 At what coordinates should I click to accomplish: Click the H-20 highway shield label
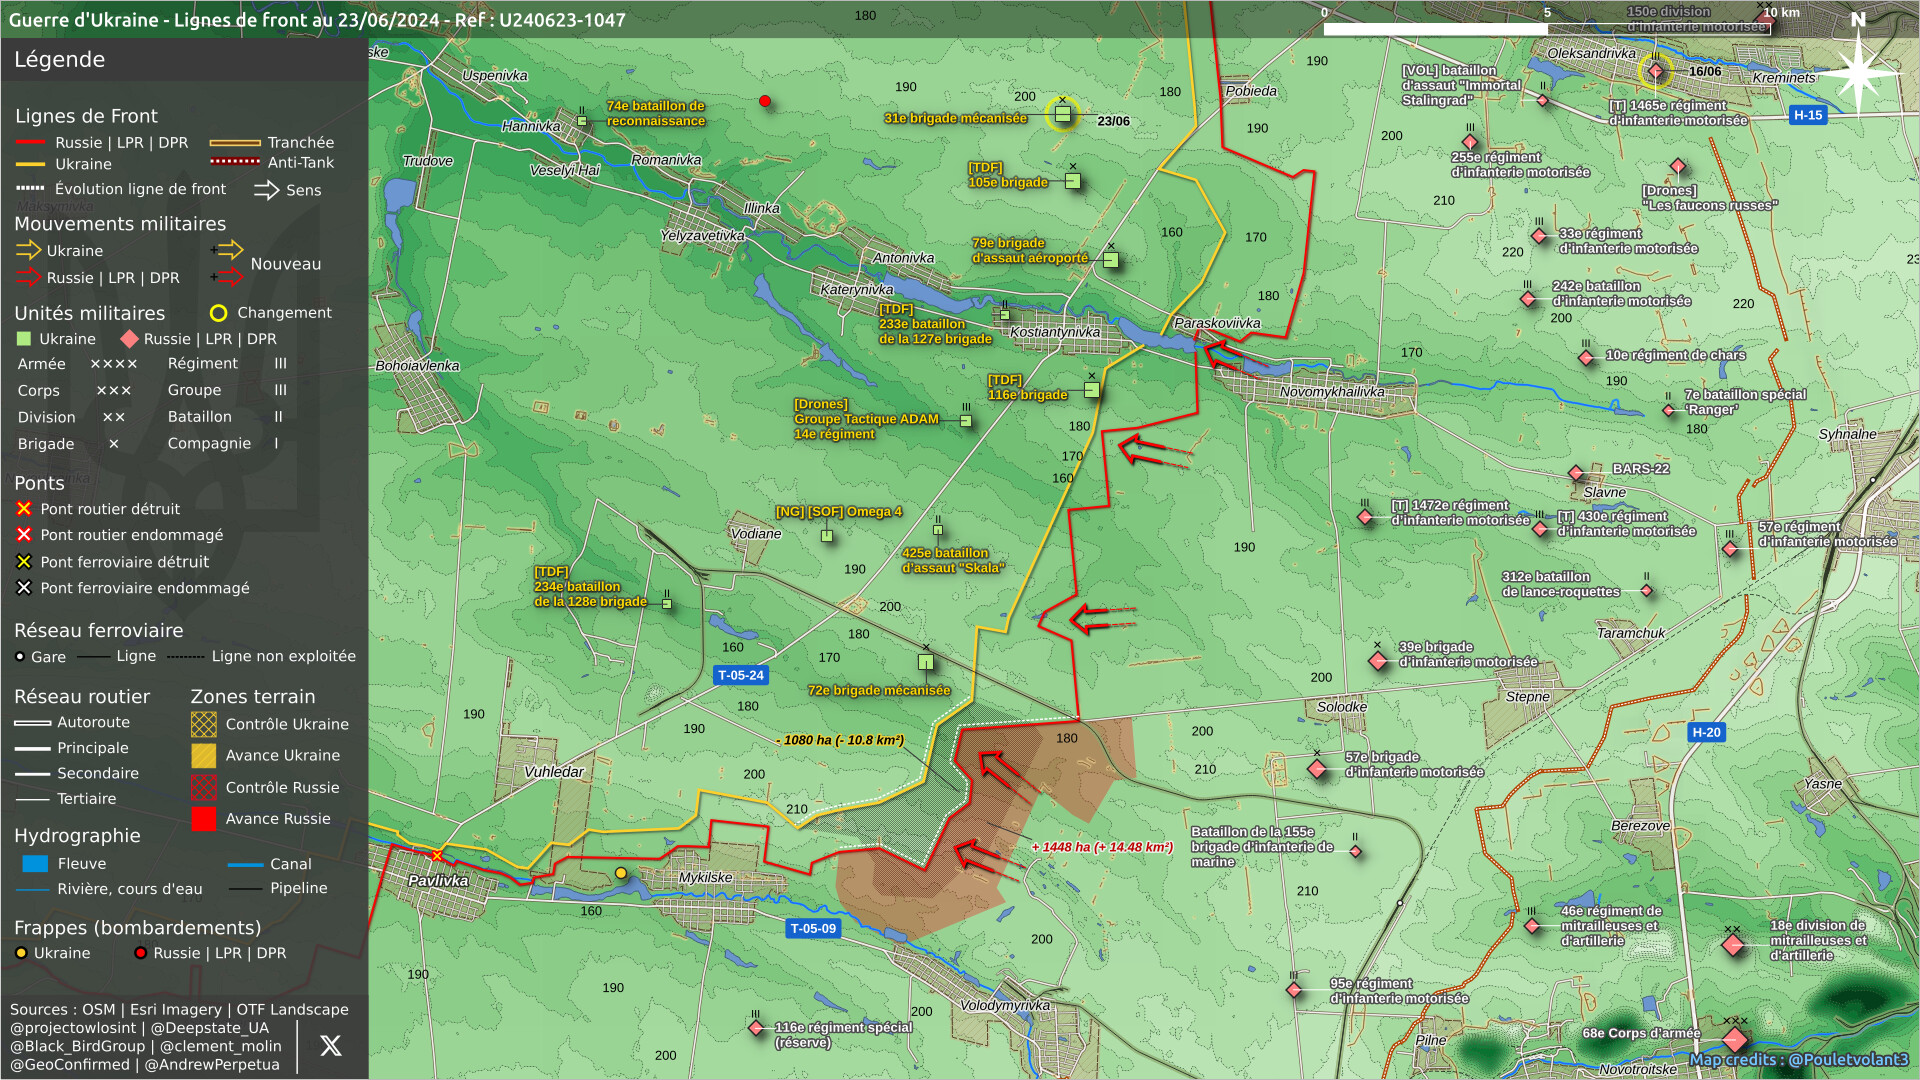tap(1706, 732)
